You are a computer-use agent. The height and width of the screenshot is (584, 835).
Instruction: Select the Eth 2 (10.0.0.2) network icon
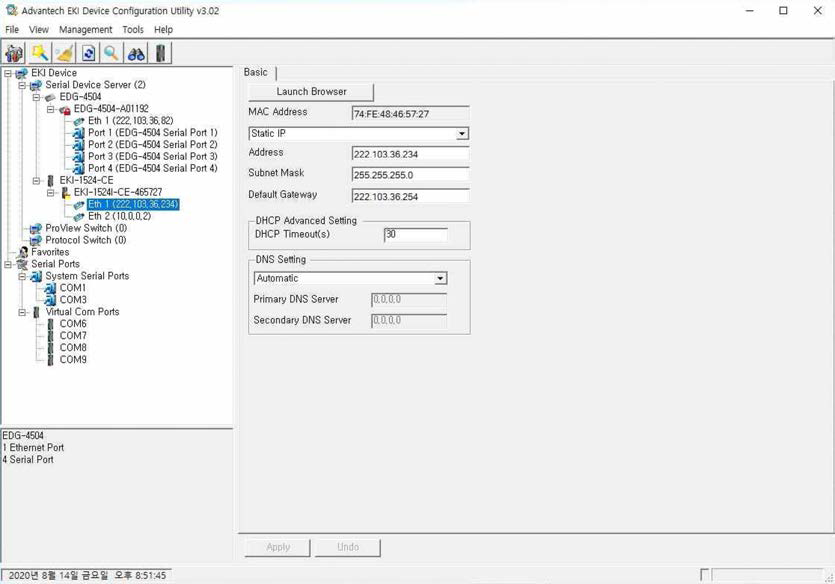pos(79,216)
